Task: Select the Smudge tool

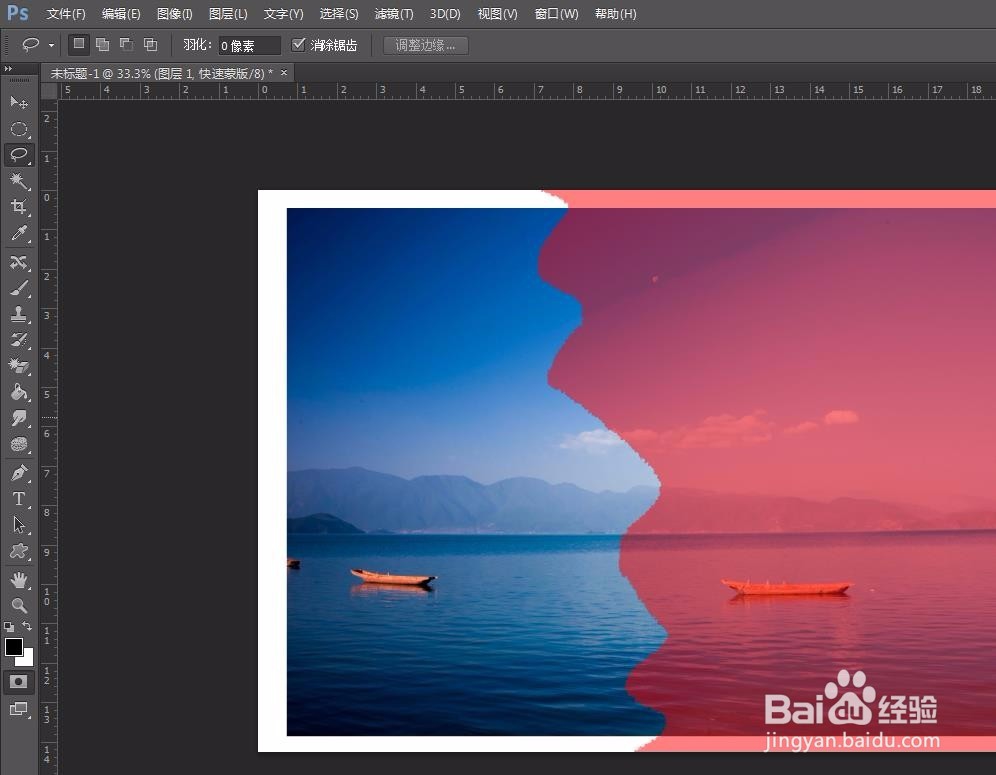Action: (19, 418)
